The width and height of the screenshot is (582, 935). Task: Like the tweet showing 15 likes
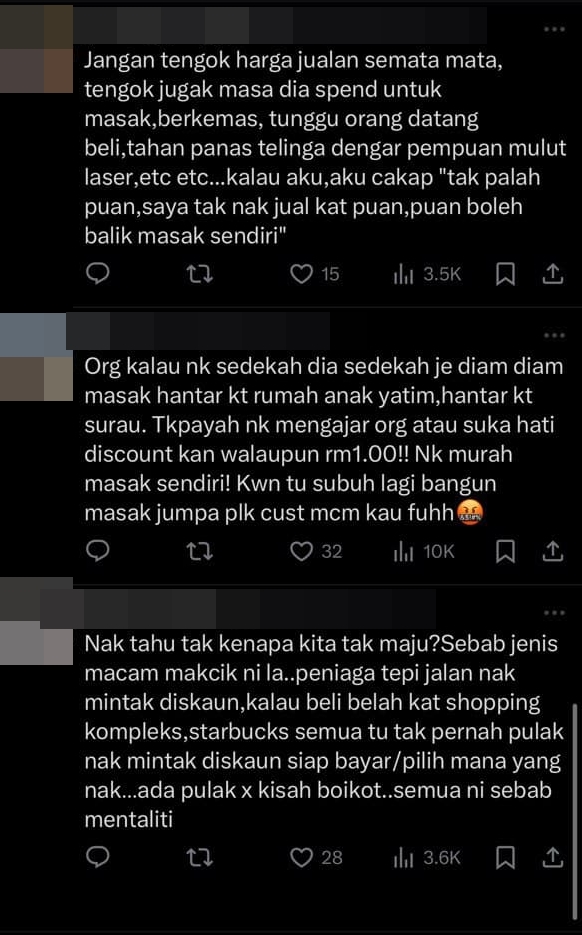point(314,274)
